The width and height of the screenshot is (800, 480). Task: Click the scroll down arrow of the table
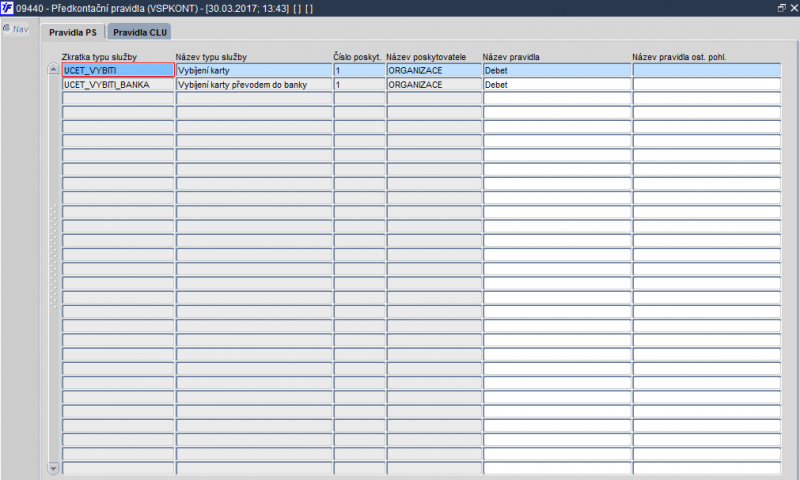pyautogui.click(x=53, y=467)
